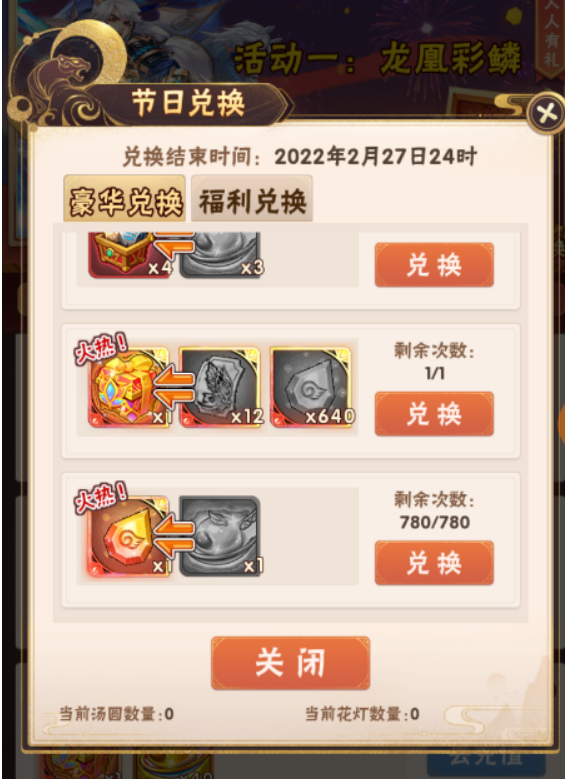Click the grey feather token x12 icon
Image resolution: width=565 pixels, height=781 pixels.
pos(220,388)
